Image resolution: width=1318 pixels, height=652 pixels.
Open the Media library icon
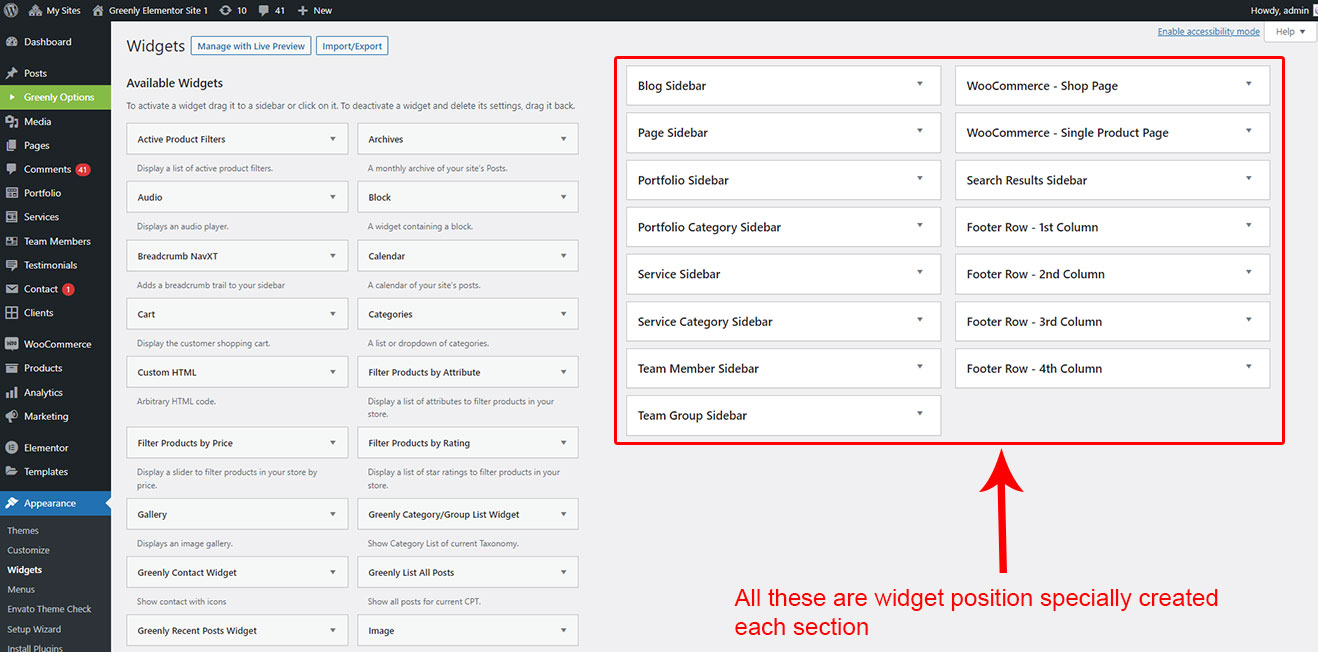point(12,121)
